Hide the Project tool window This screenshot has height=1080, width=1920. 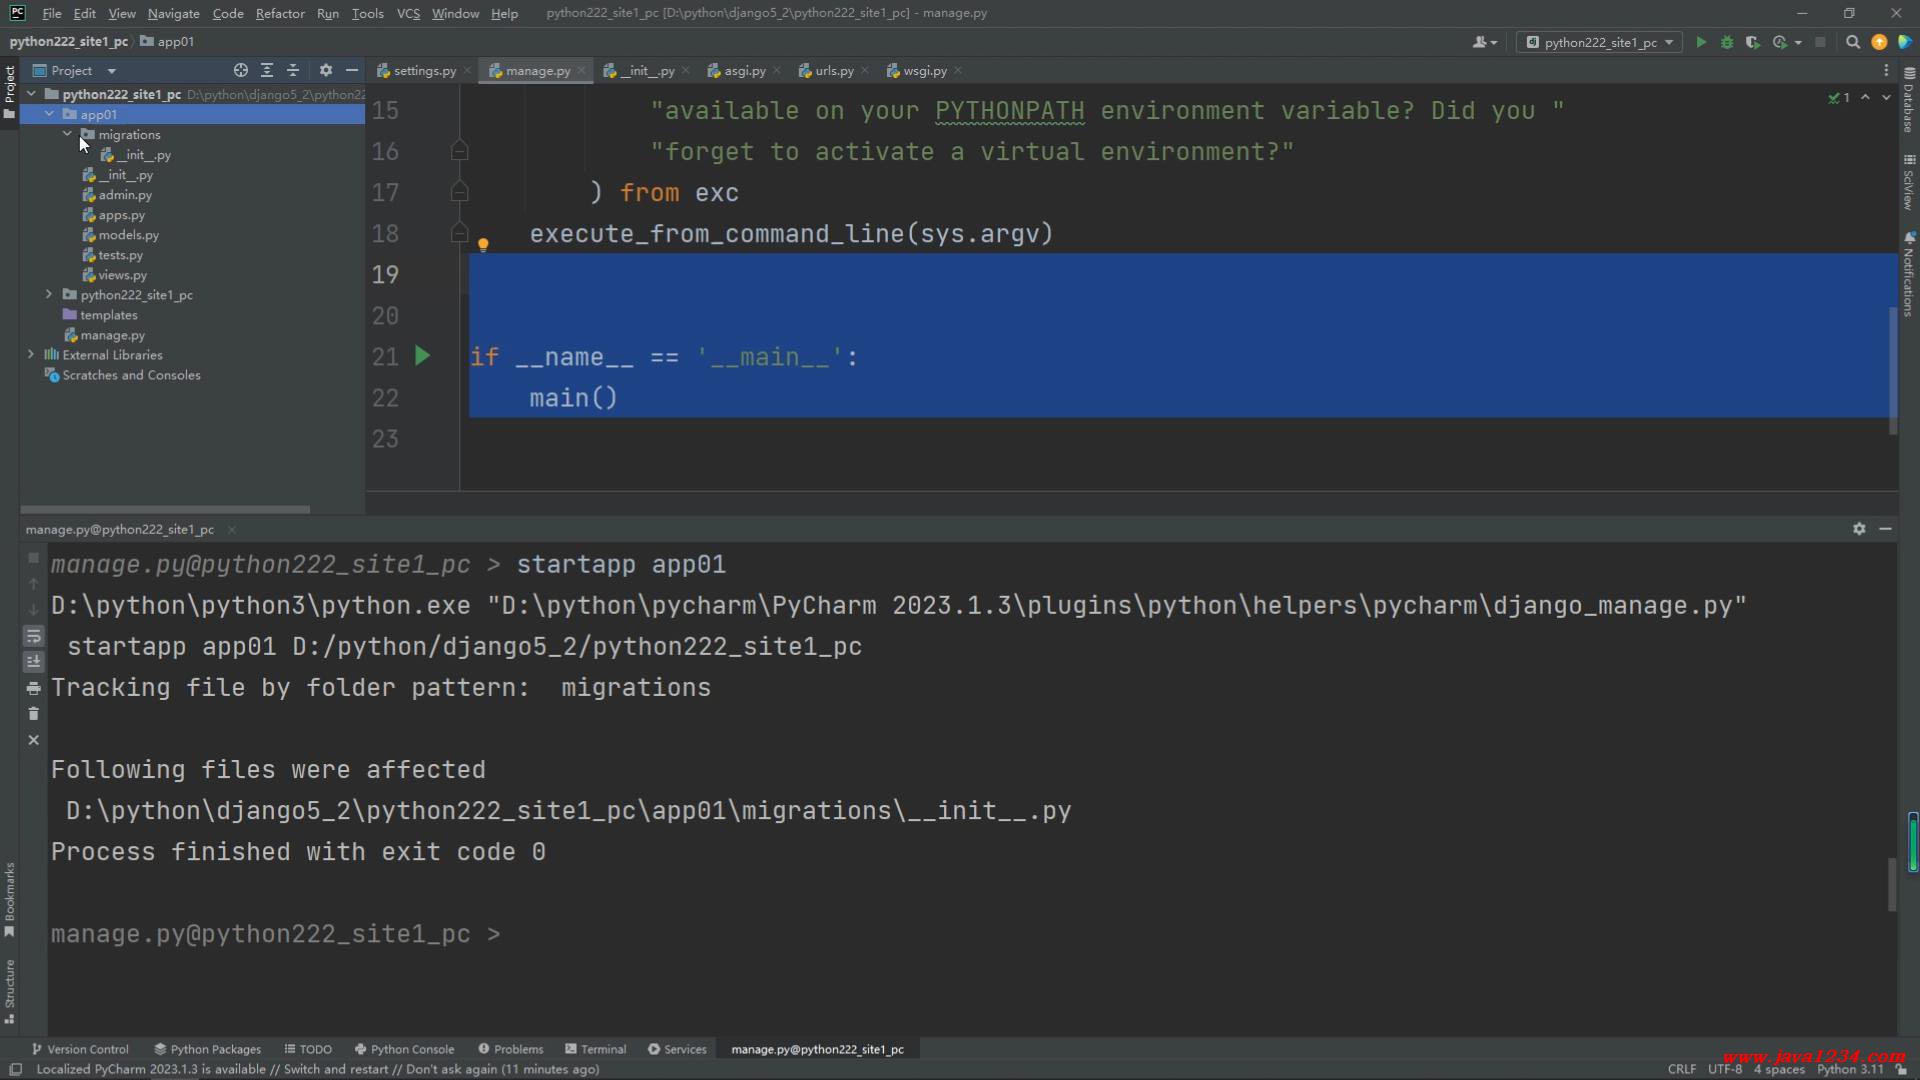352,70
